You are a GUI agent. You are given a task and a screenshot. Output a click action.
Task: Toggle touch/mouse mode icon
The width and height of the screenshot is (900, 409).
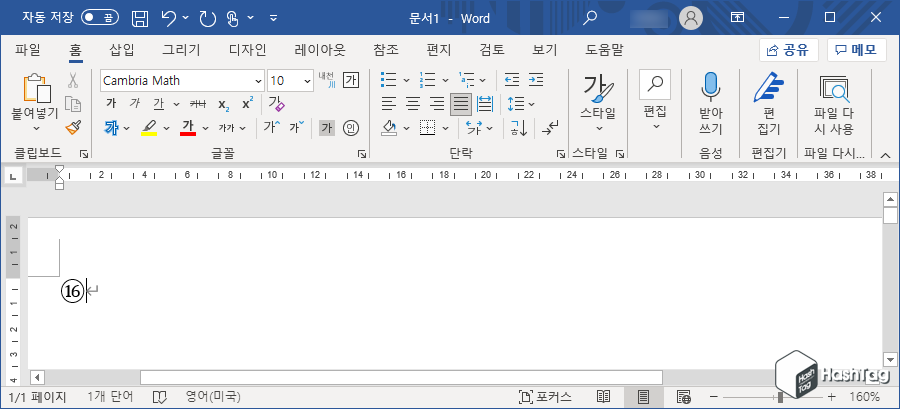pyautogui.click(x=232, y=18)
